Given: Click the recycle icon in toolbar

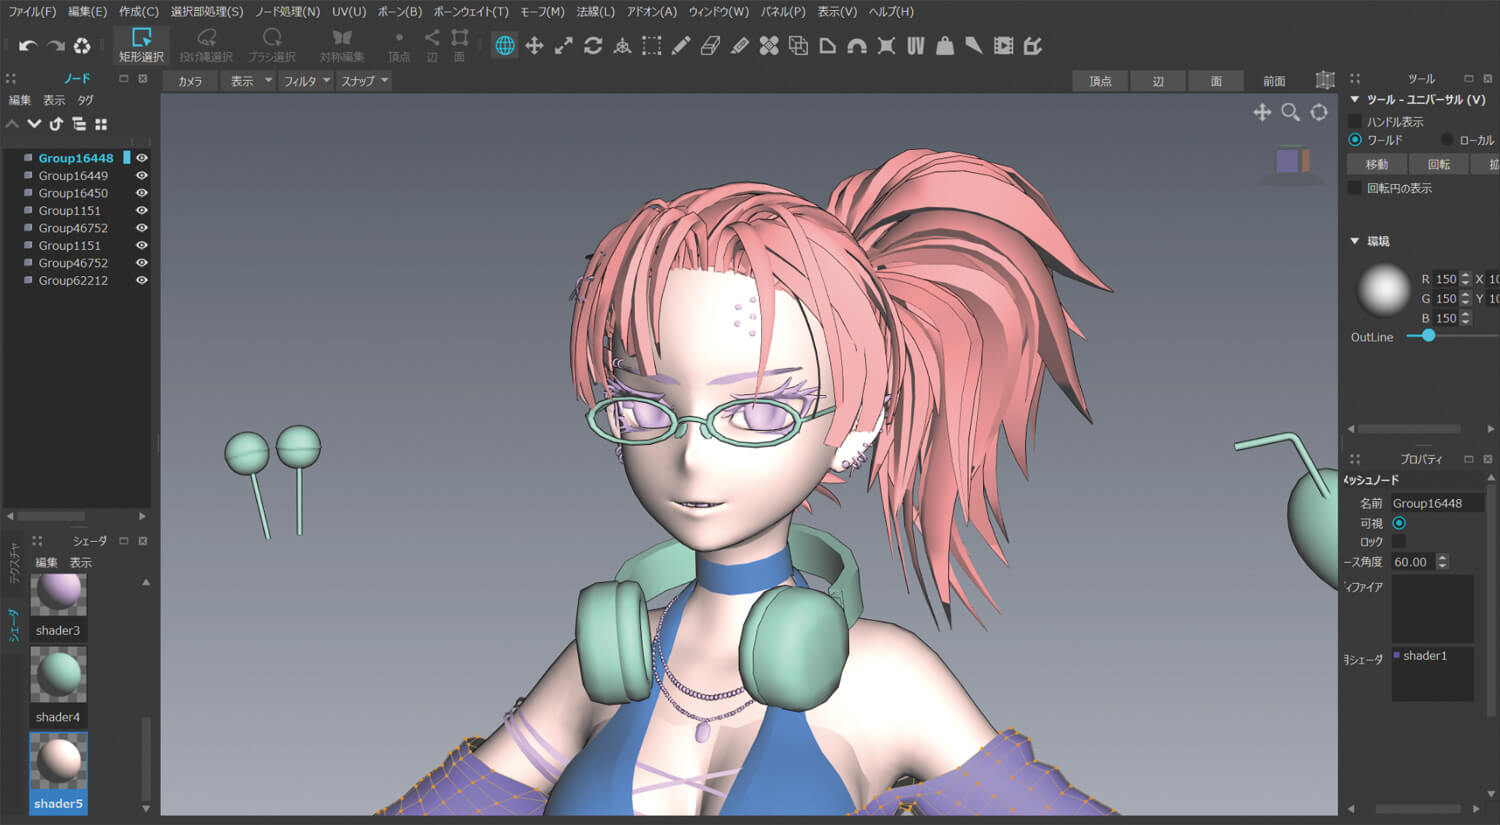Looking at the screenshot, I should click(83, 46).
